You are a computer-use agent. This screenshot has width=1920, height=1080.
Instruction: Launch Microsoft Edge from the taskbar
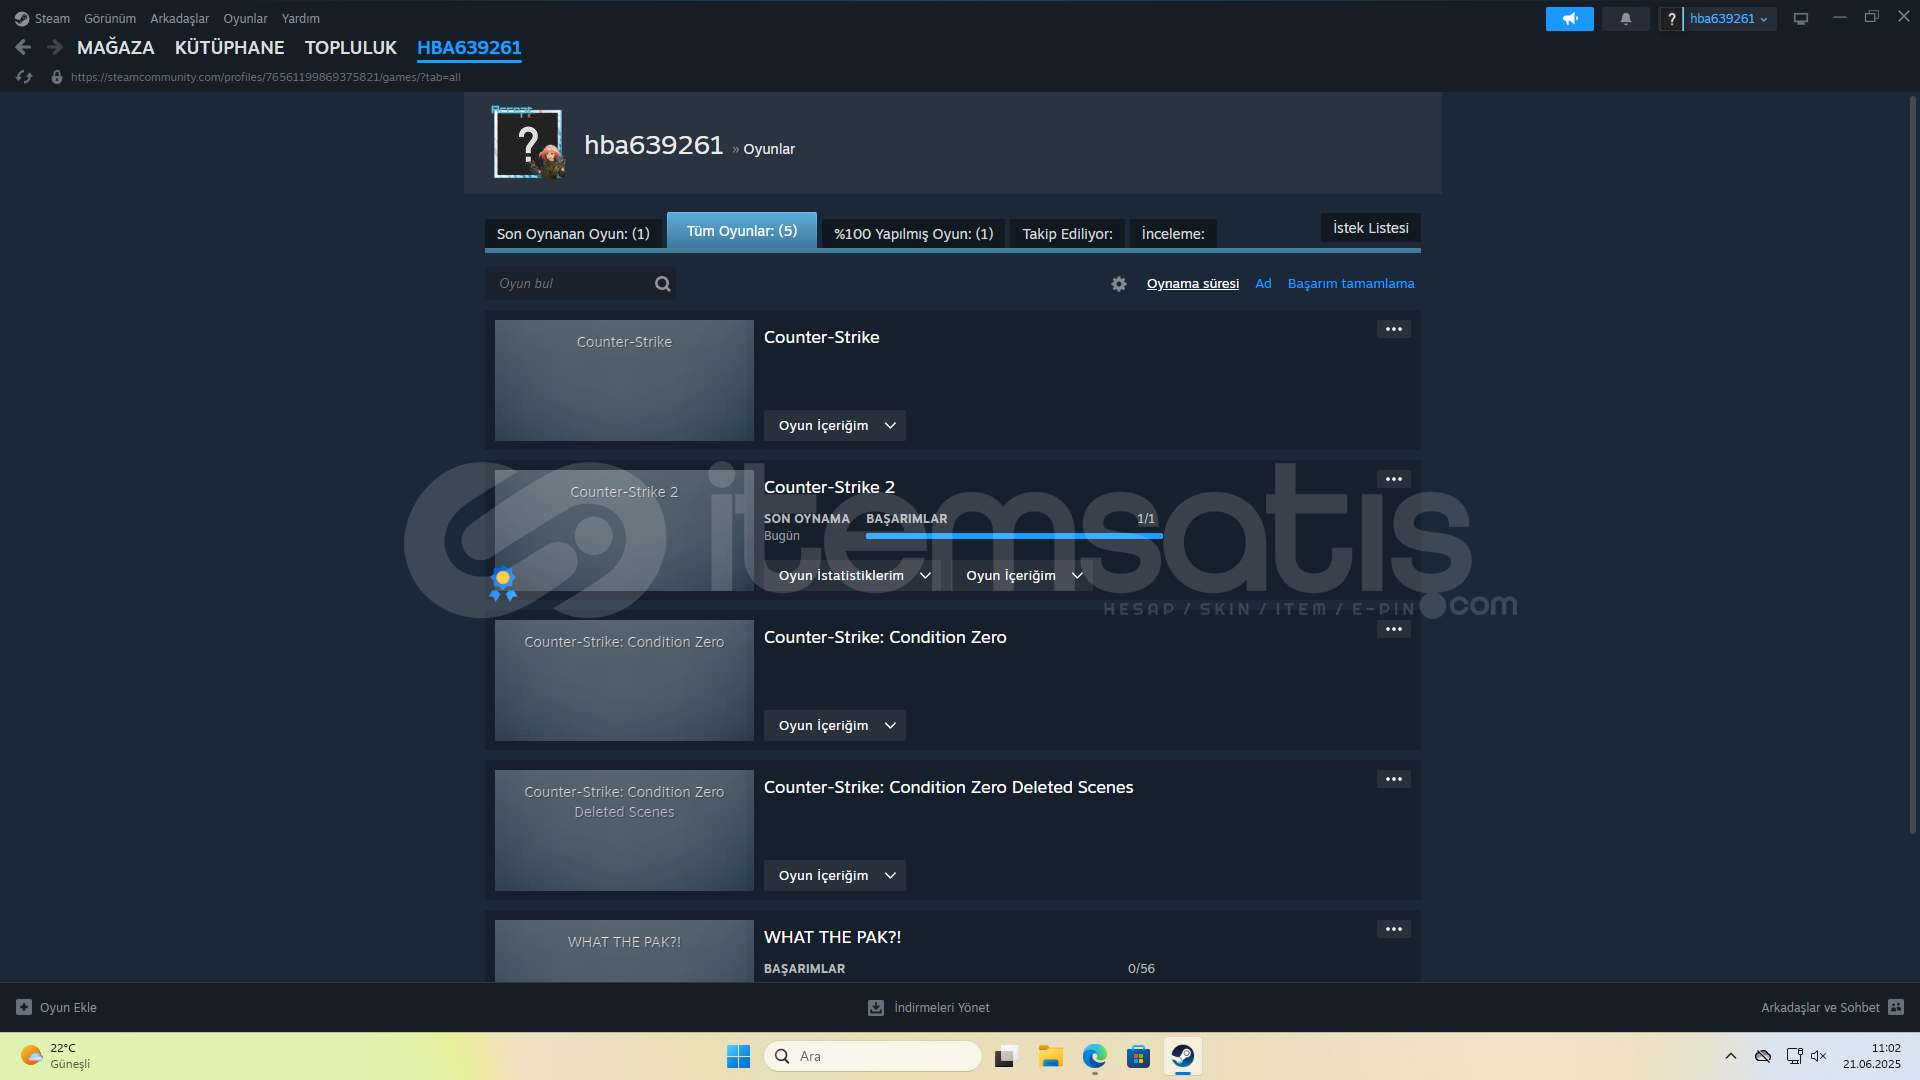click(x=1094, y=1056)
